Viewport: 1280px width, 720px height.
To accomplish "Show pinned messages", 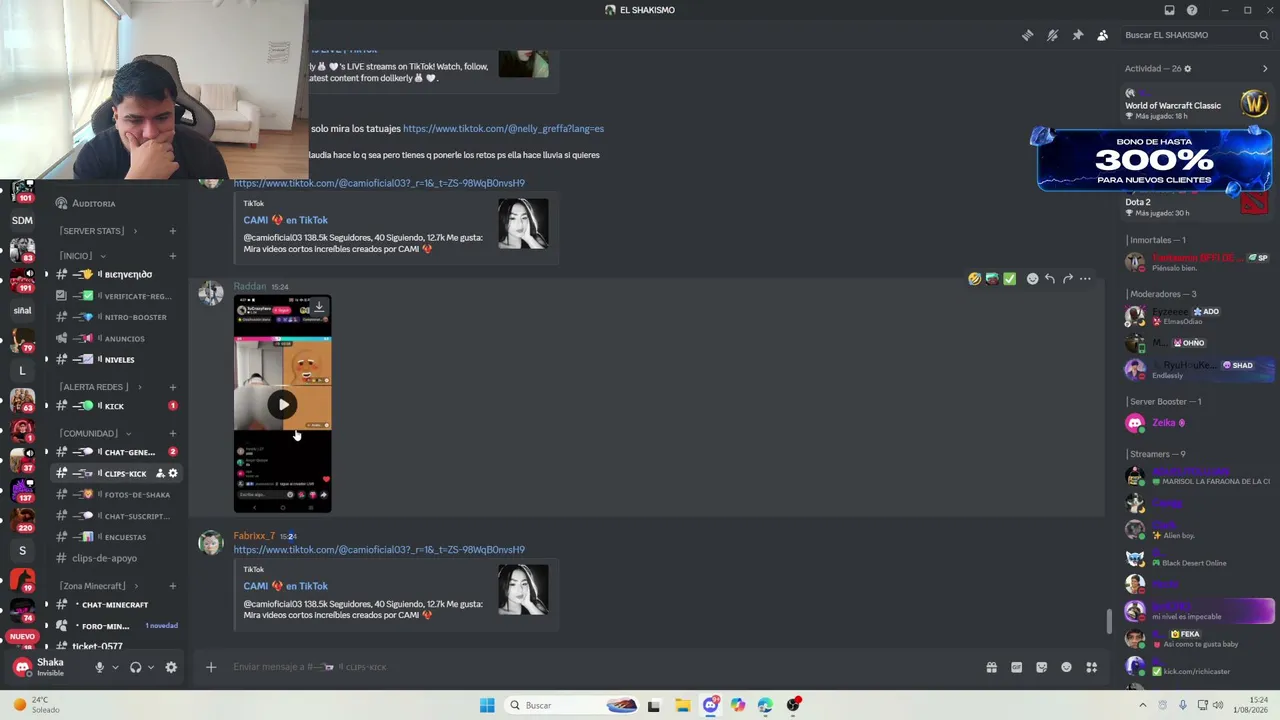I will pyautogui.click(x=1077, y=35).
